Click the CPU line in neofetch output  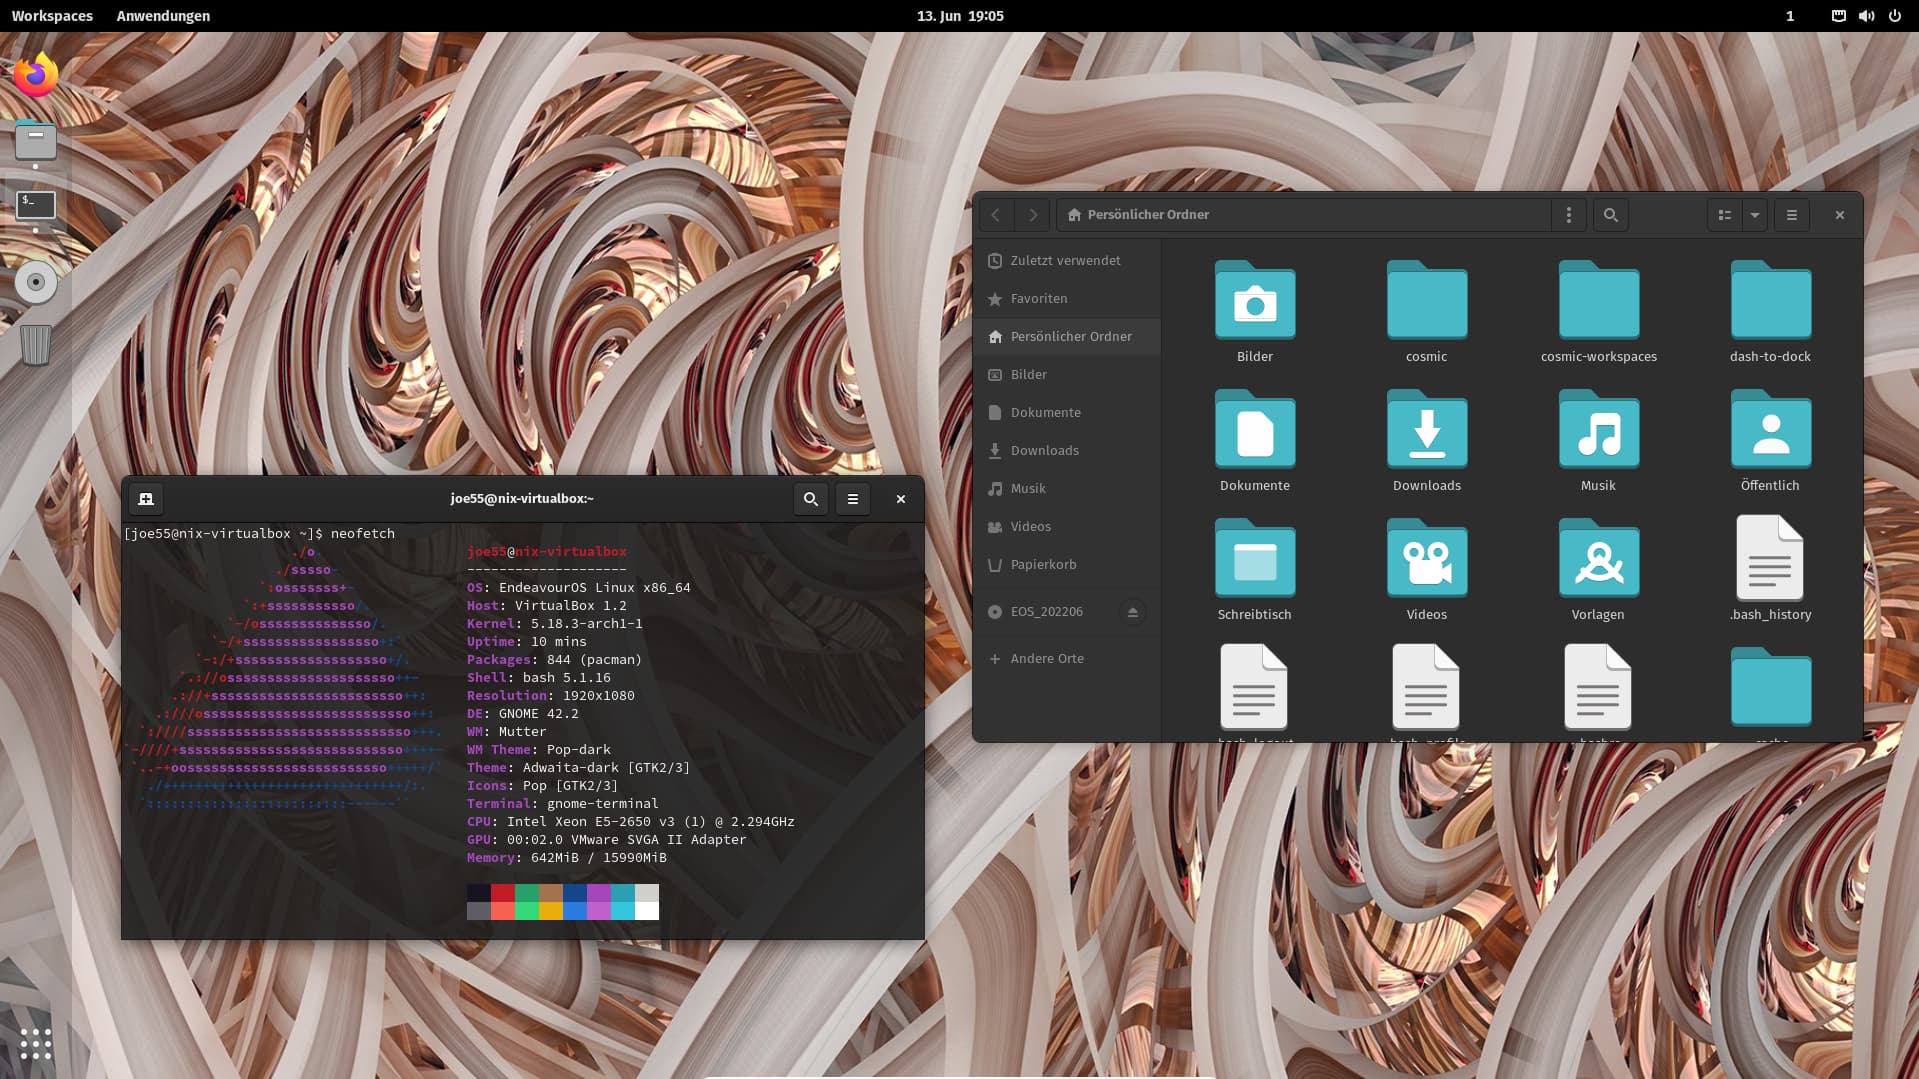(x=631, y=822)
